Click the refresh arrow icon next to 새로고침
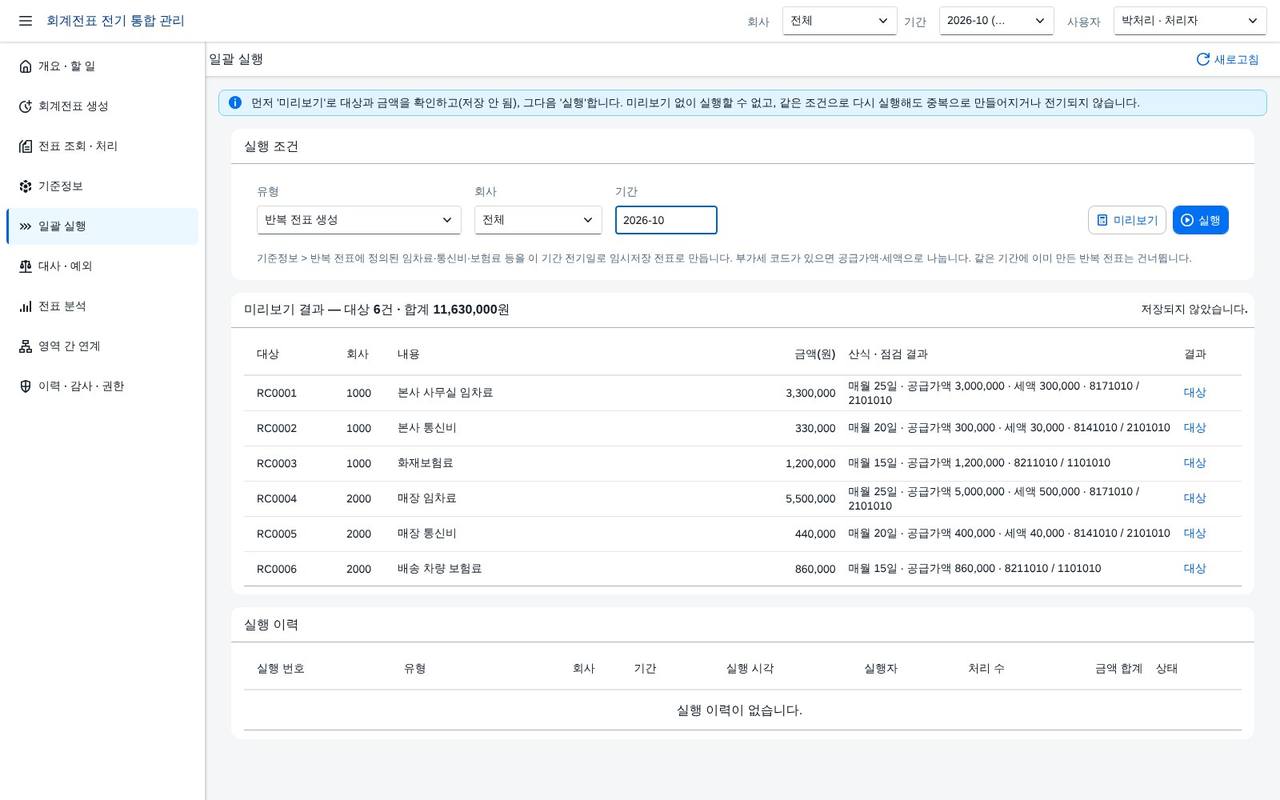 pyautogui.click(x=1203, y=59)
